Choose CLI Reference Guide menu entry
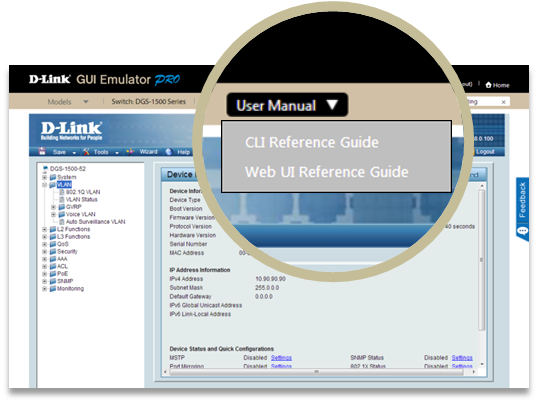 [x=312, y=142]
